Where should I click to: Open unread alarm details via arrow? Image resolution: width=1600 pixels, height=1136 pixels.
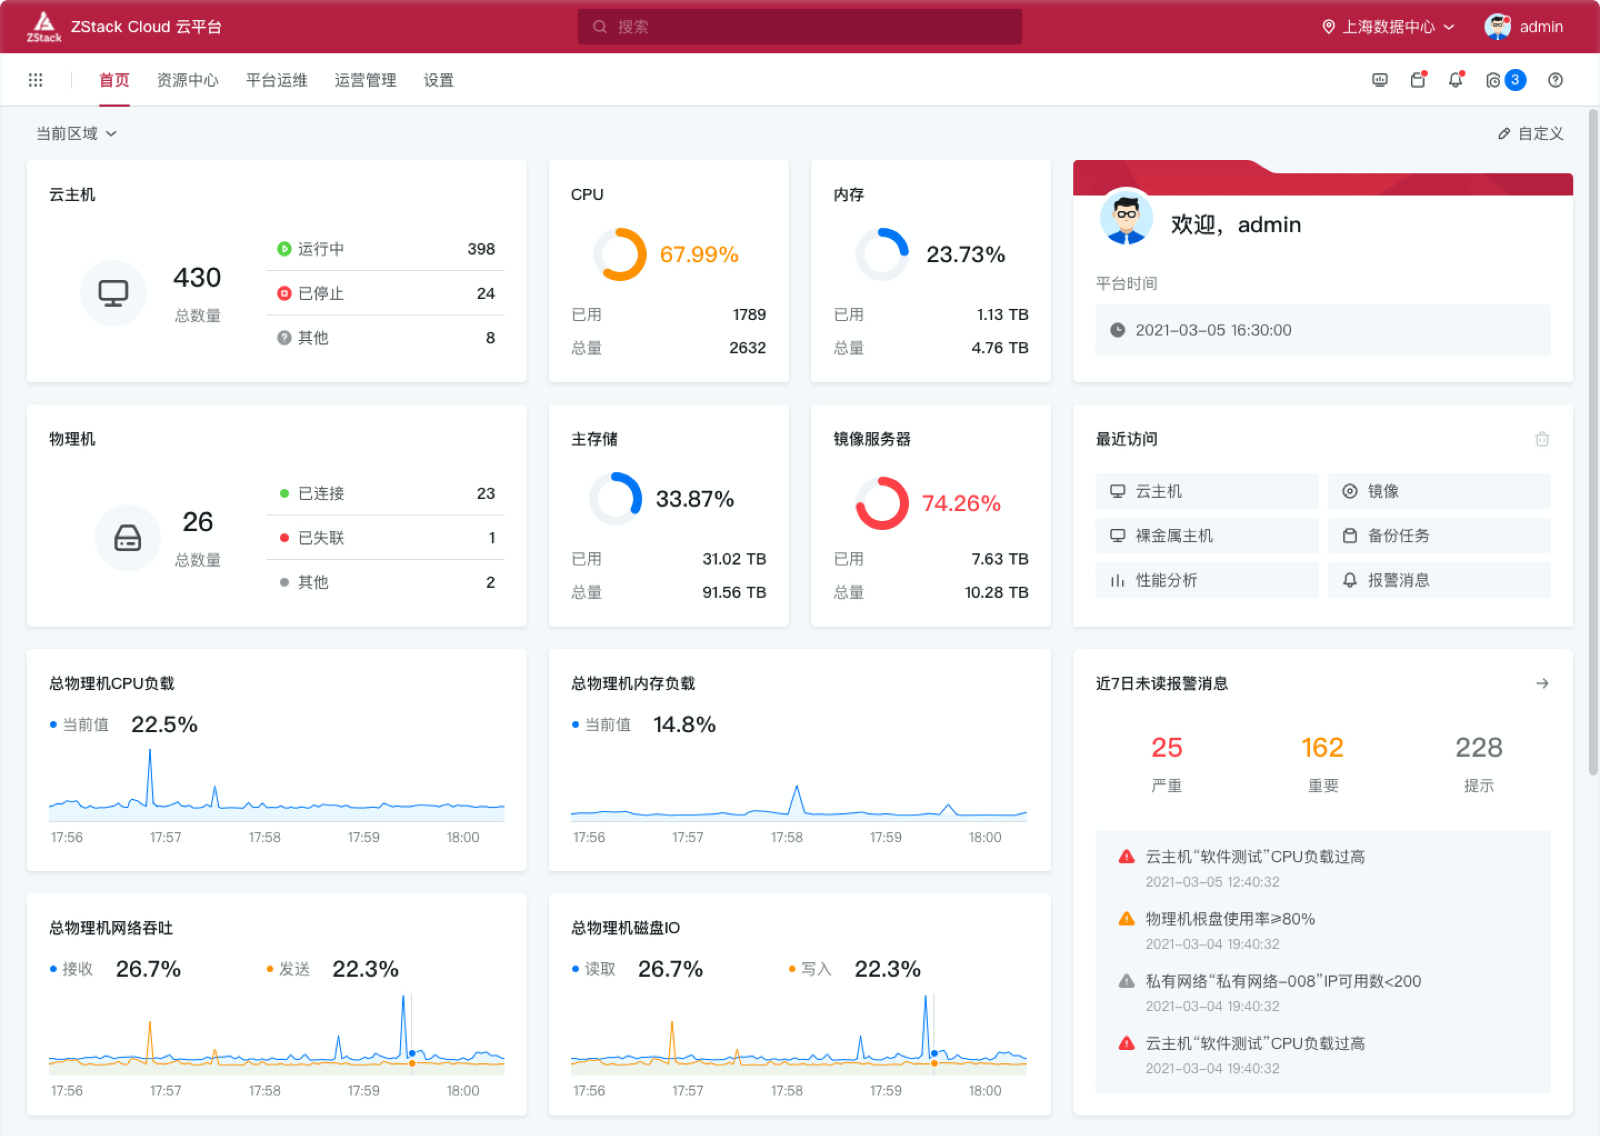pos(1543,683)
